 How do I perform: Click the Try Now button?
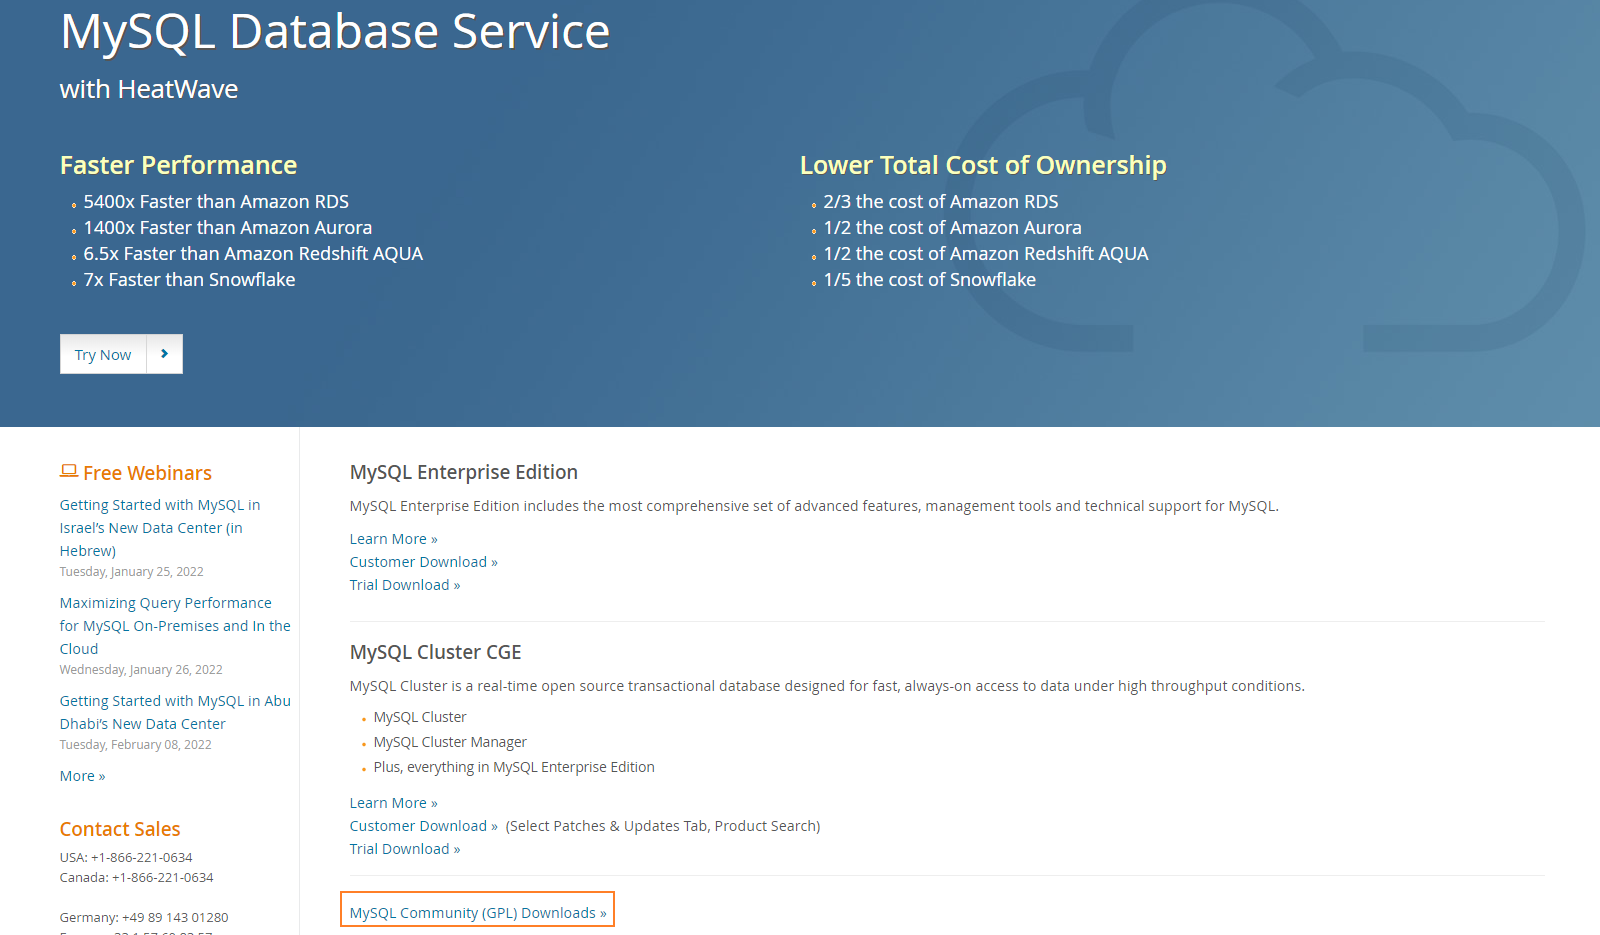click(x=121, y=354)
